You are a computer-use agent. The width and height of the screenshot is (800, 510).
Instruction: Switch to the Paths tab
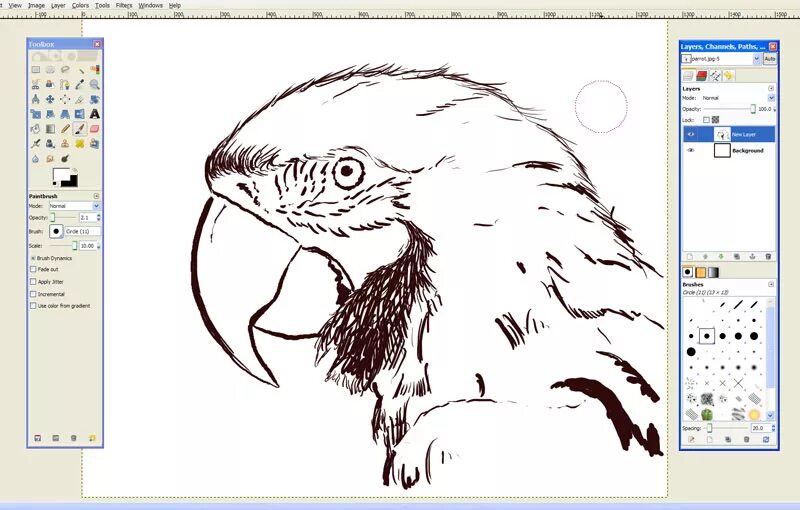[x=715, y=76]
